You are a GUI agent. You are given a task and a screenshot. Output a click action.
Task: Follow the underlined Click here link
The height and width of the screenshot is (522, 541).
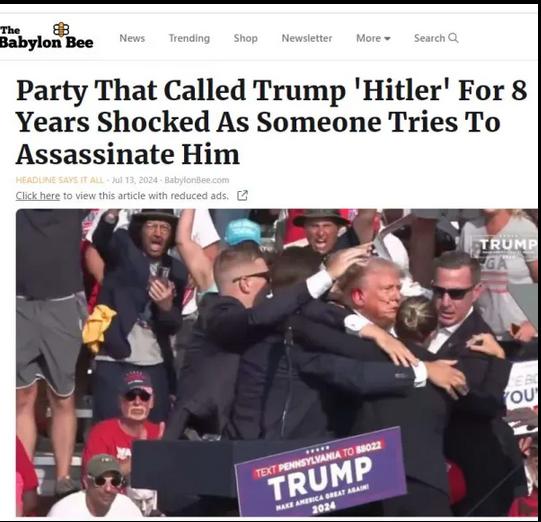tap(38, 196)
